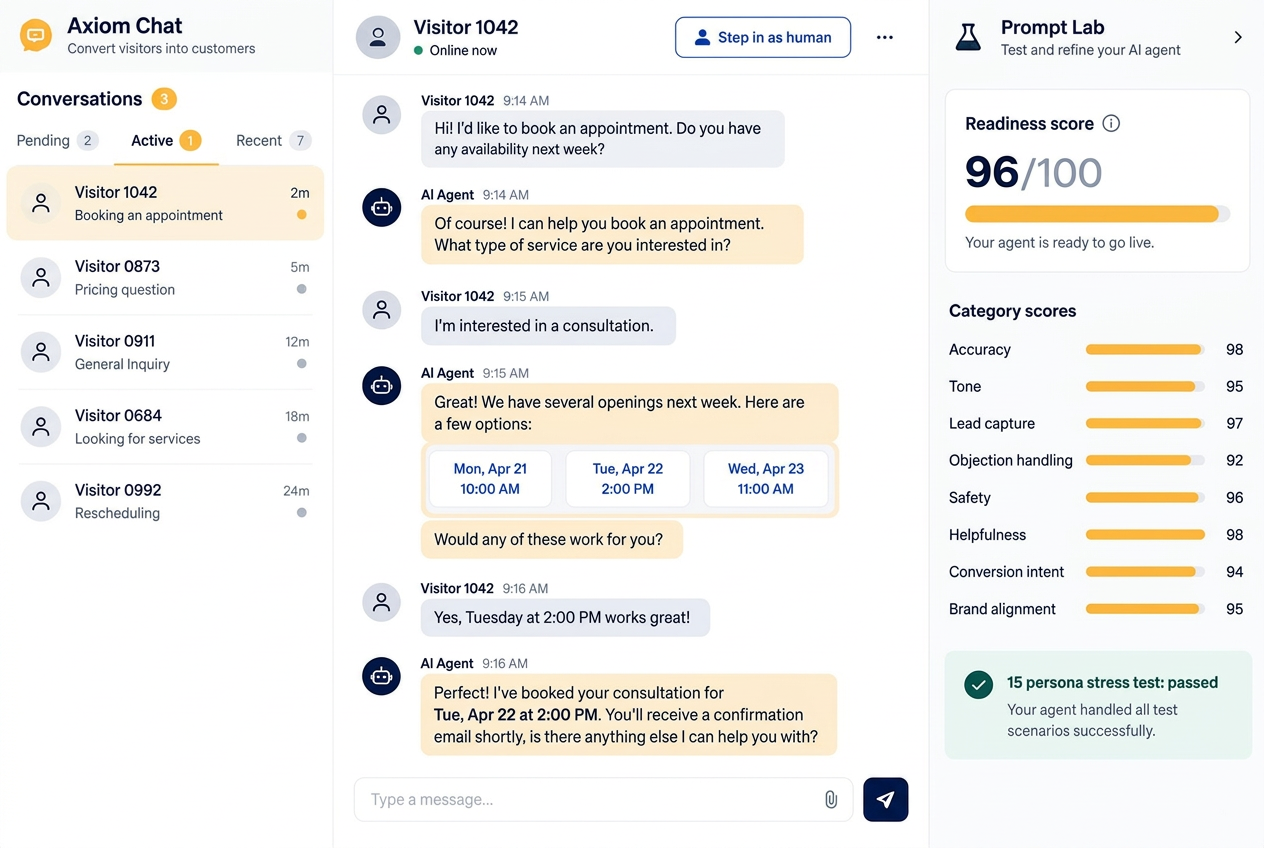Click the Visitor 0911 avatar in the list
1264x848 pixels.
41,352
